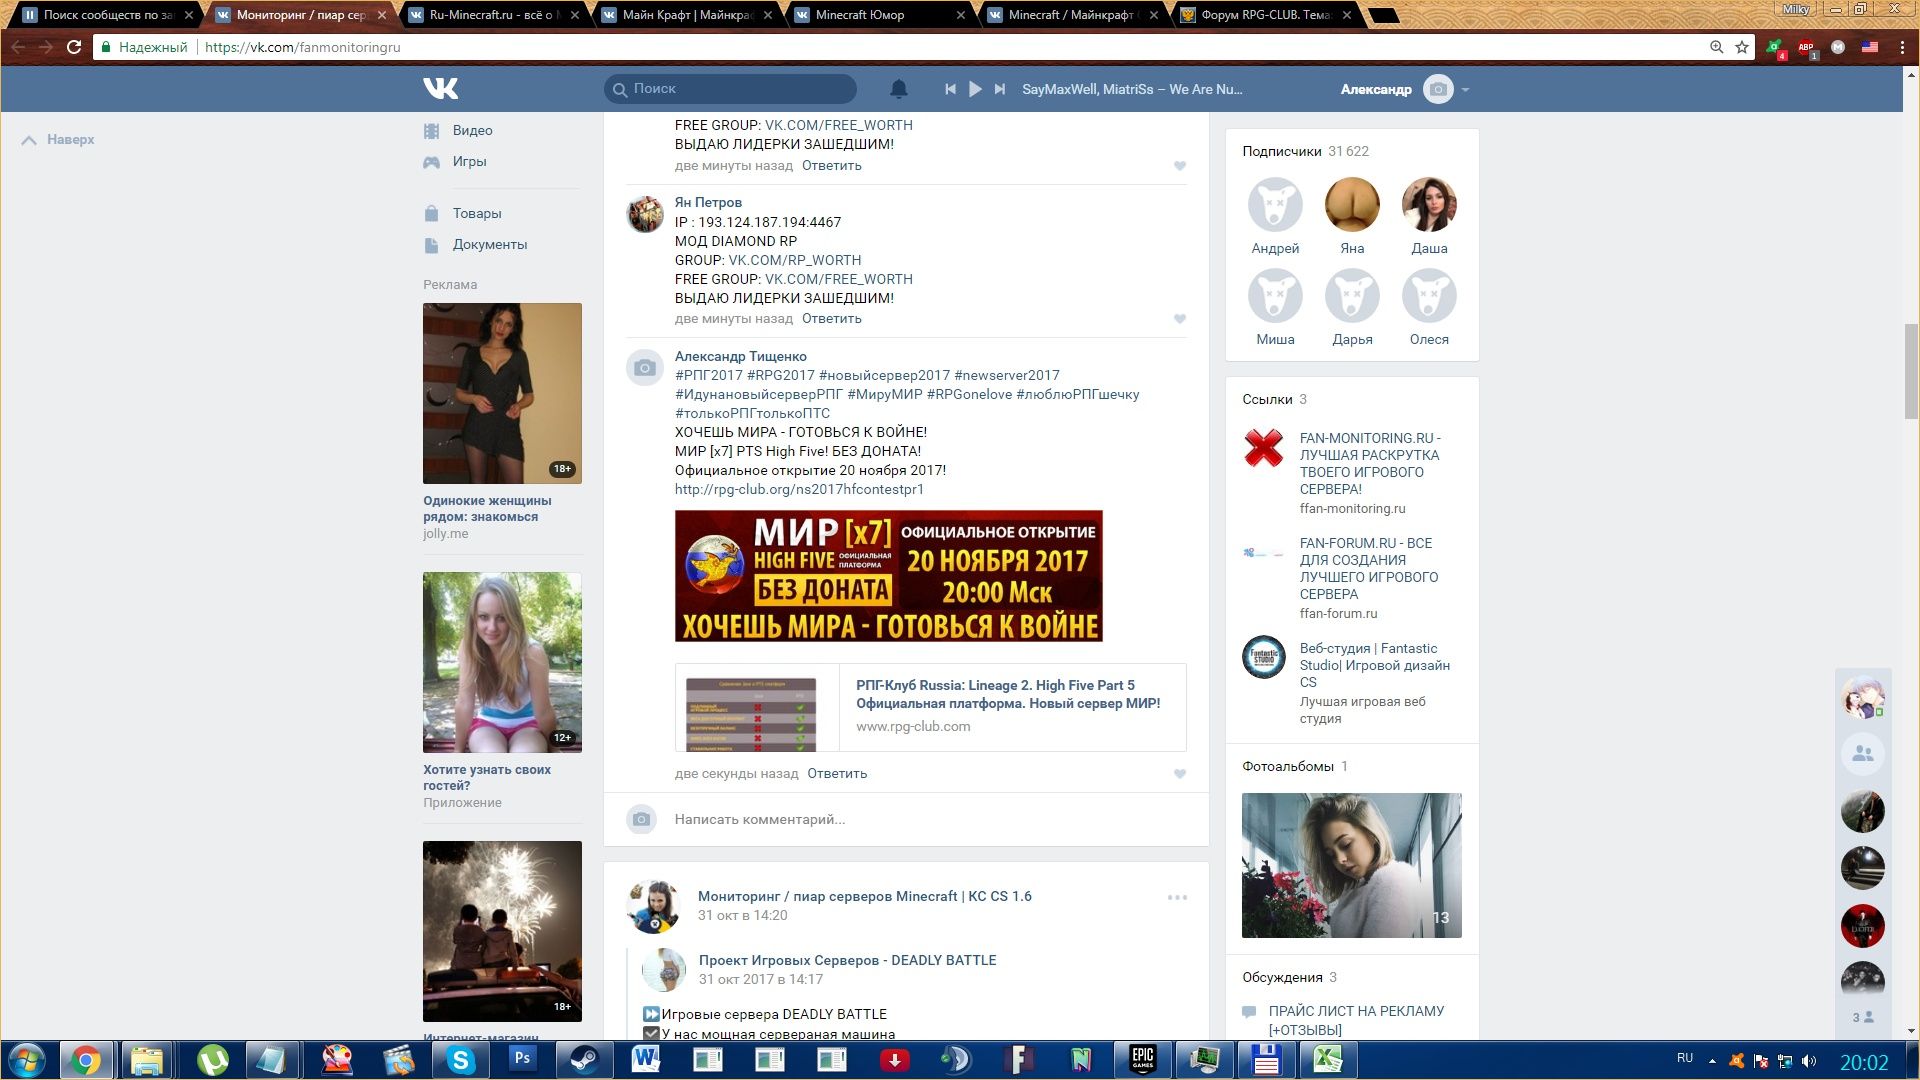Viewport: 1920px width, 1080px height.
Task: Switch to Minecraft Юмор browser tab
Action: (x=878, y=15)
